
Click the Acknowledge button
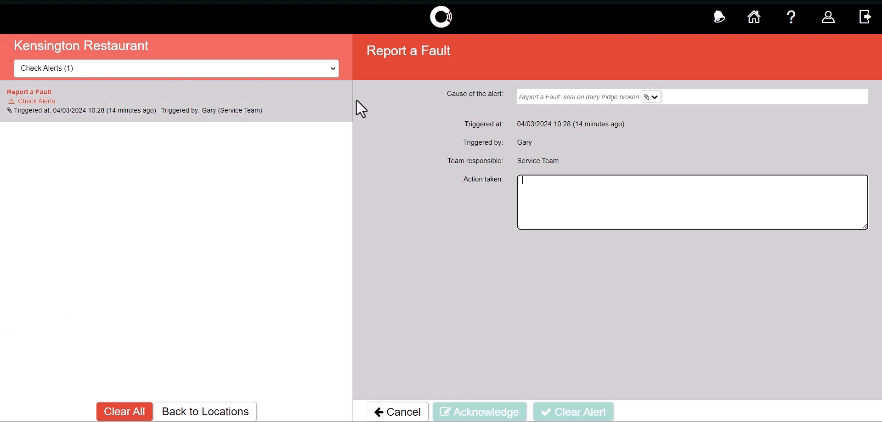[479, 412]
